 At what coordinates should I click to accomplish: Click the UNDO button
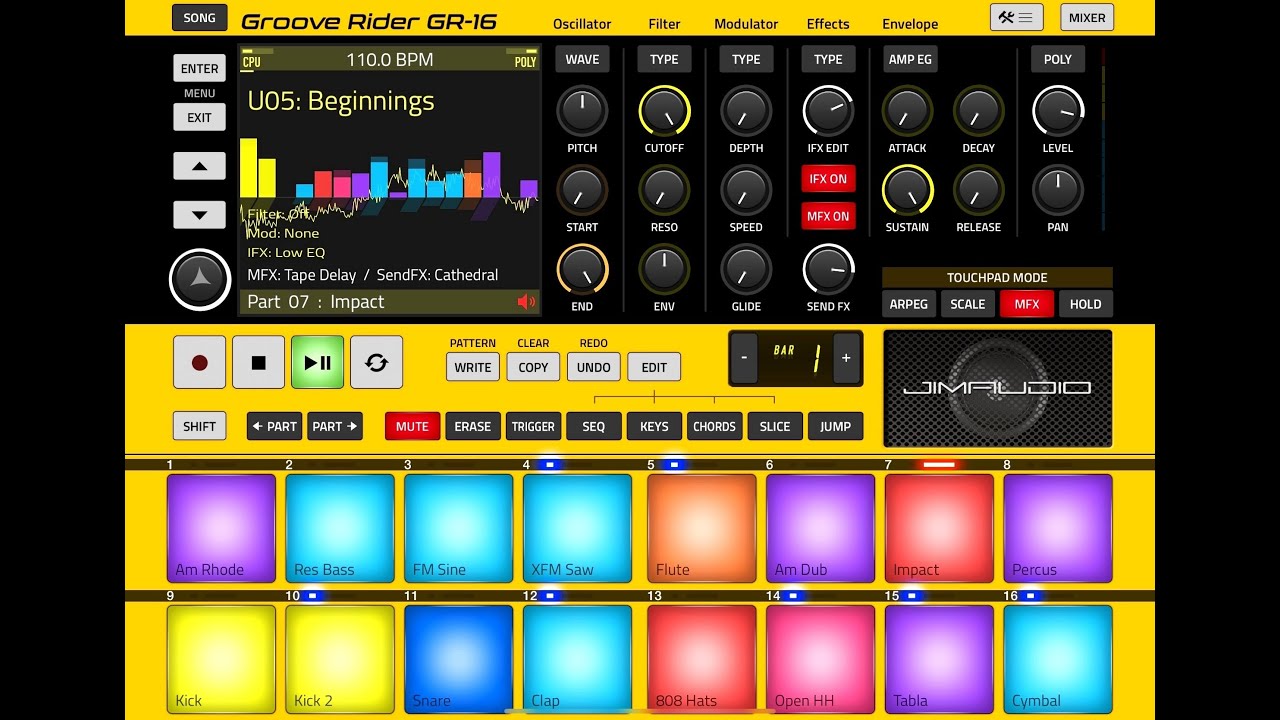[x=594, y=367]
